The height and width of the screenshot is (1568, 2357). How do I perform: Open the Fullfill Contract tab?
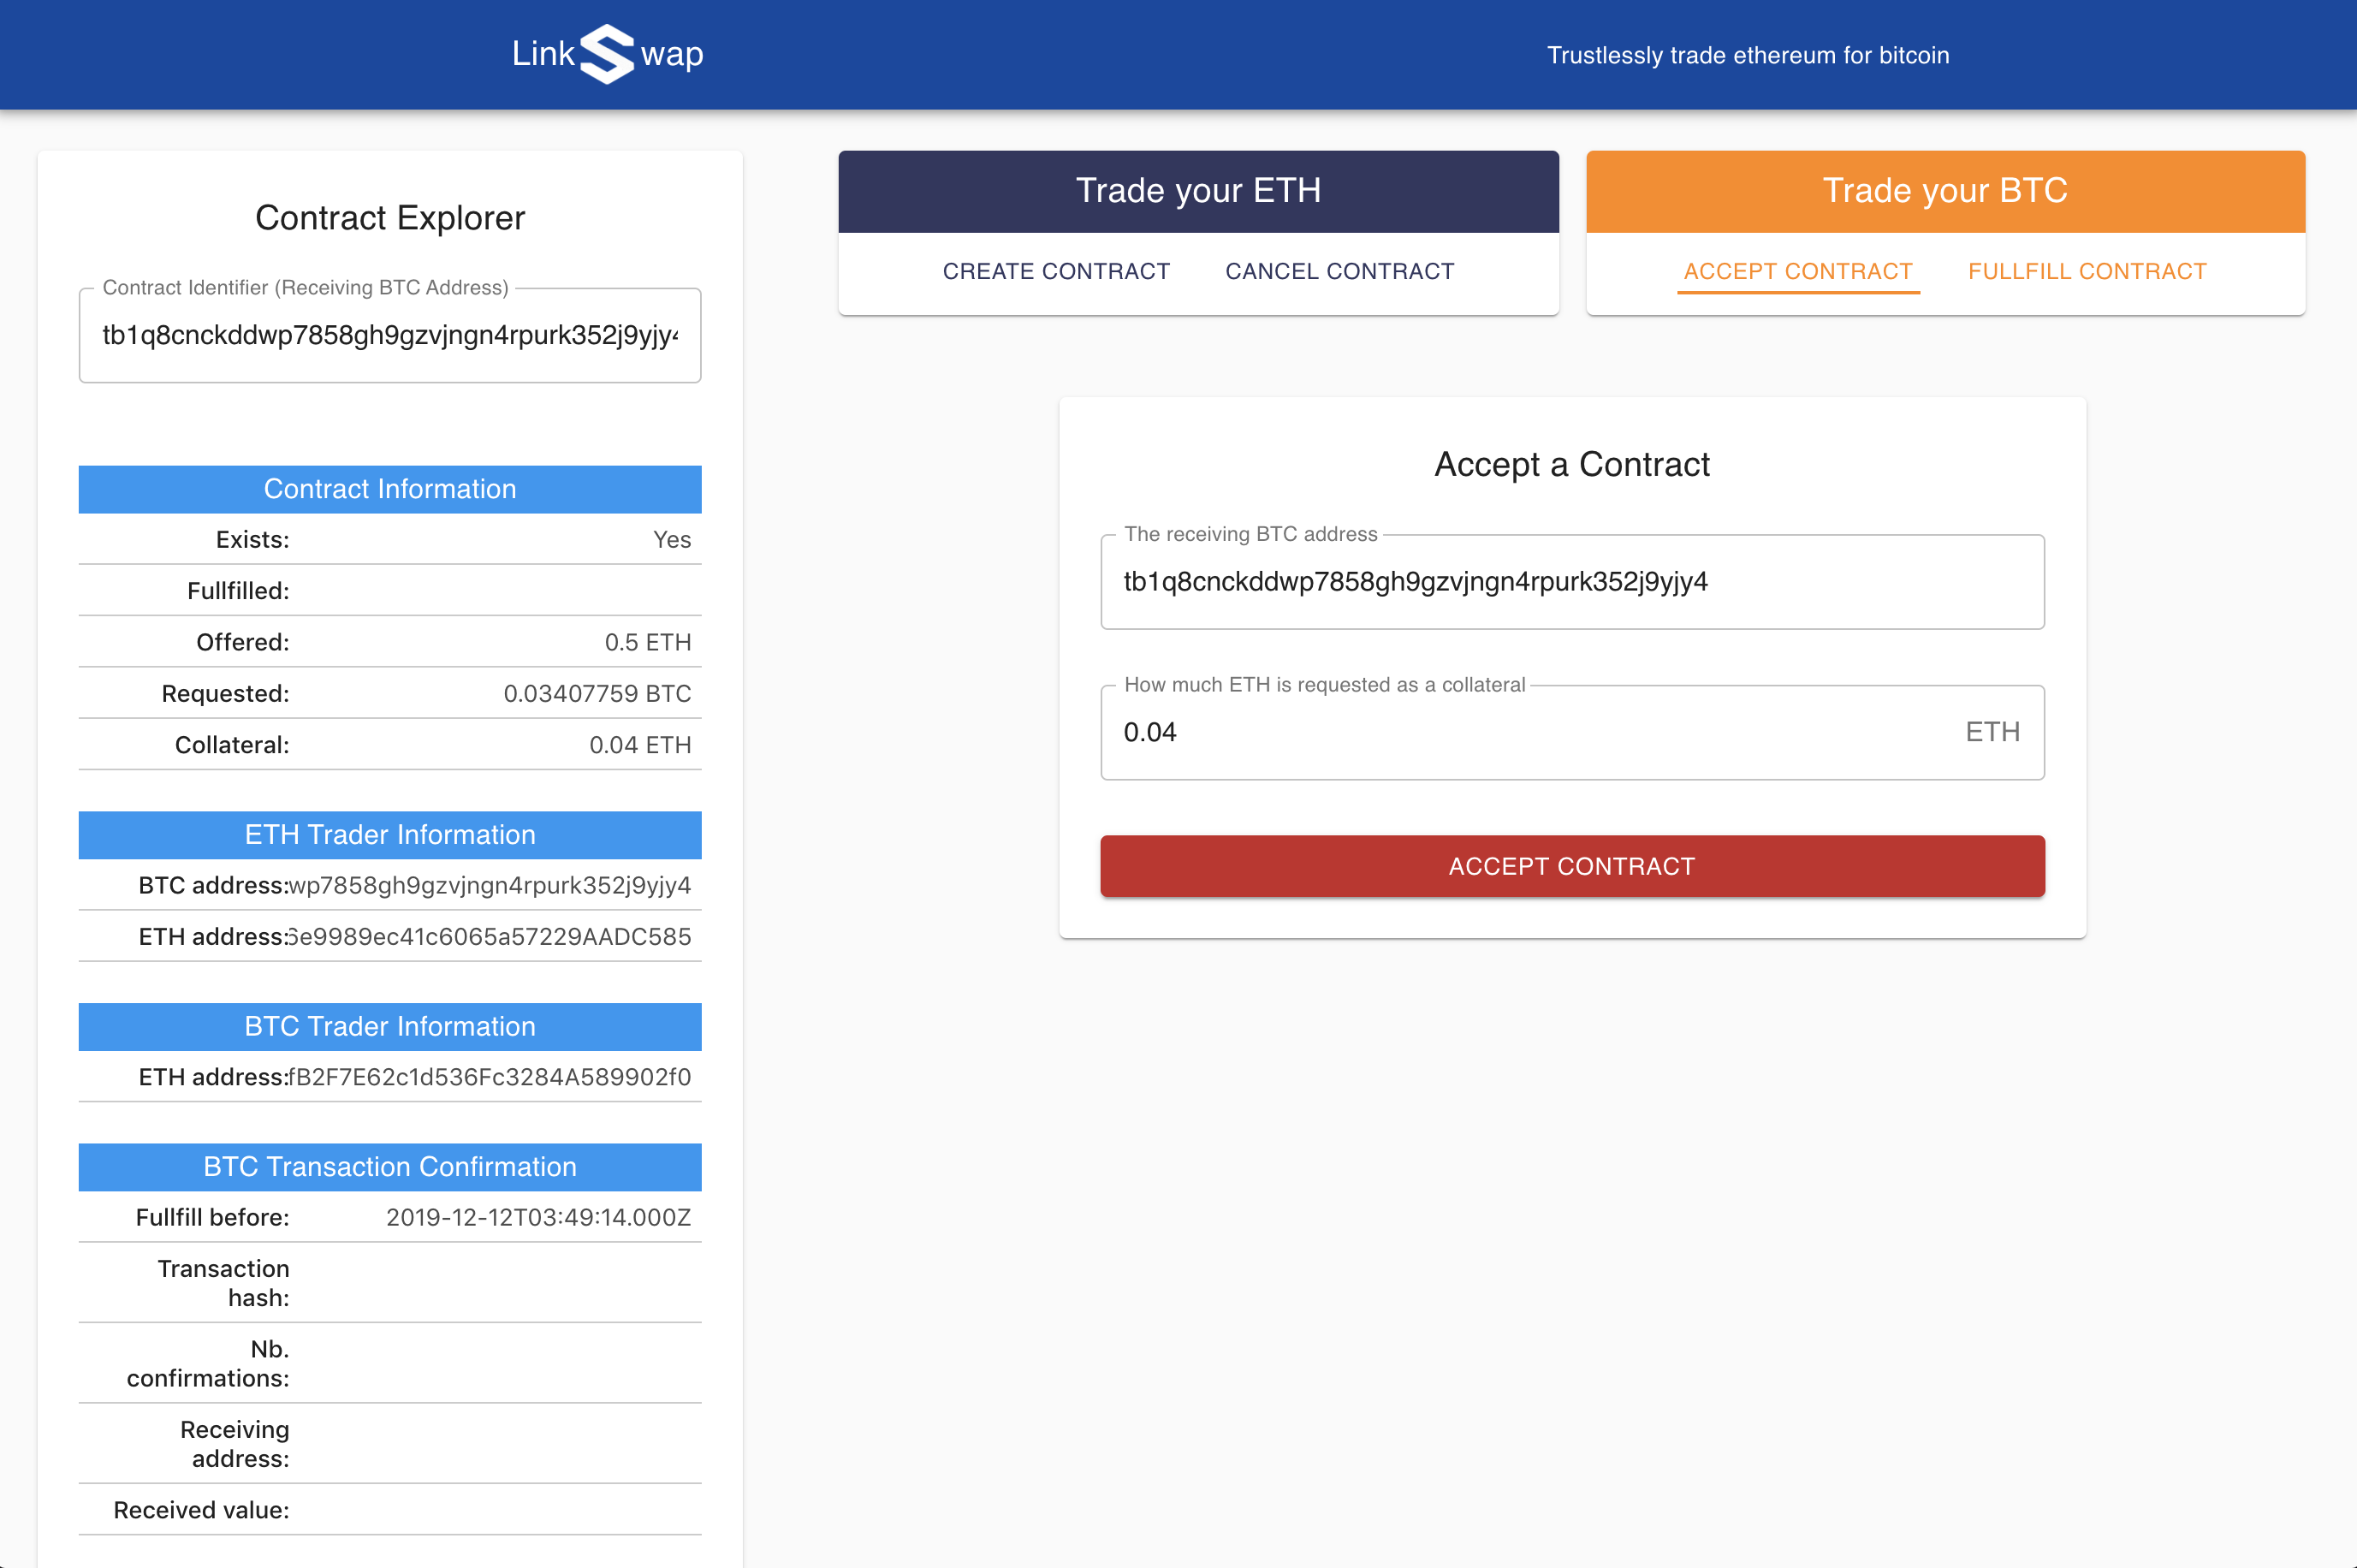[2086, 271]
